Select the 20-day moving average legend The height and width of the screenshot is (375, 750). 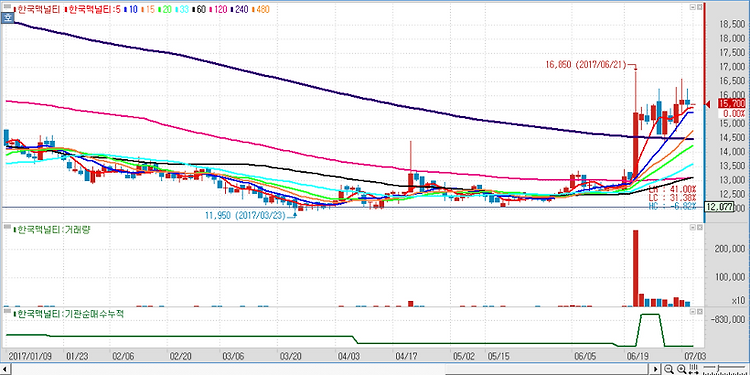coord(165,9)
